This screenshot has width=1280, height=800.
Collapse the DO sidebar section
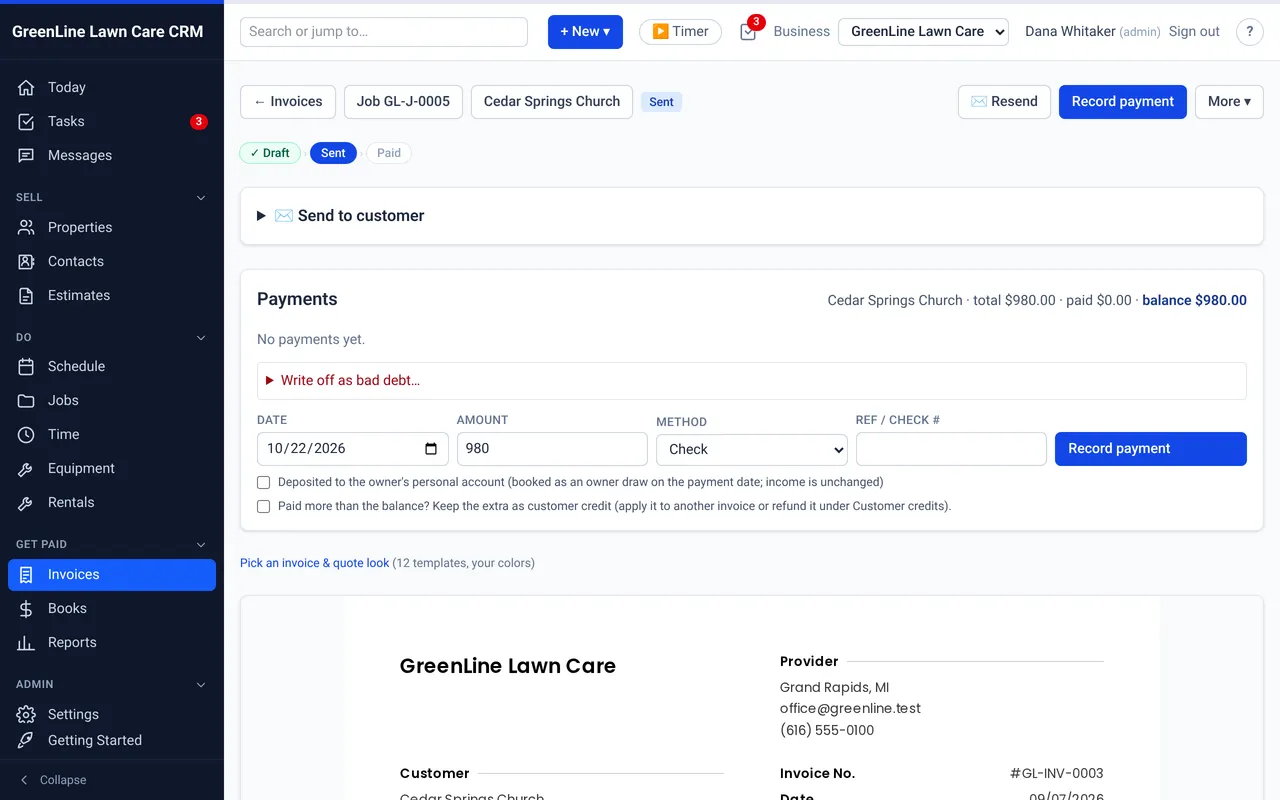click(201, 338)
